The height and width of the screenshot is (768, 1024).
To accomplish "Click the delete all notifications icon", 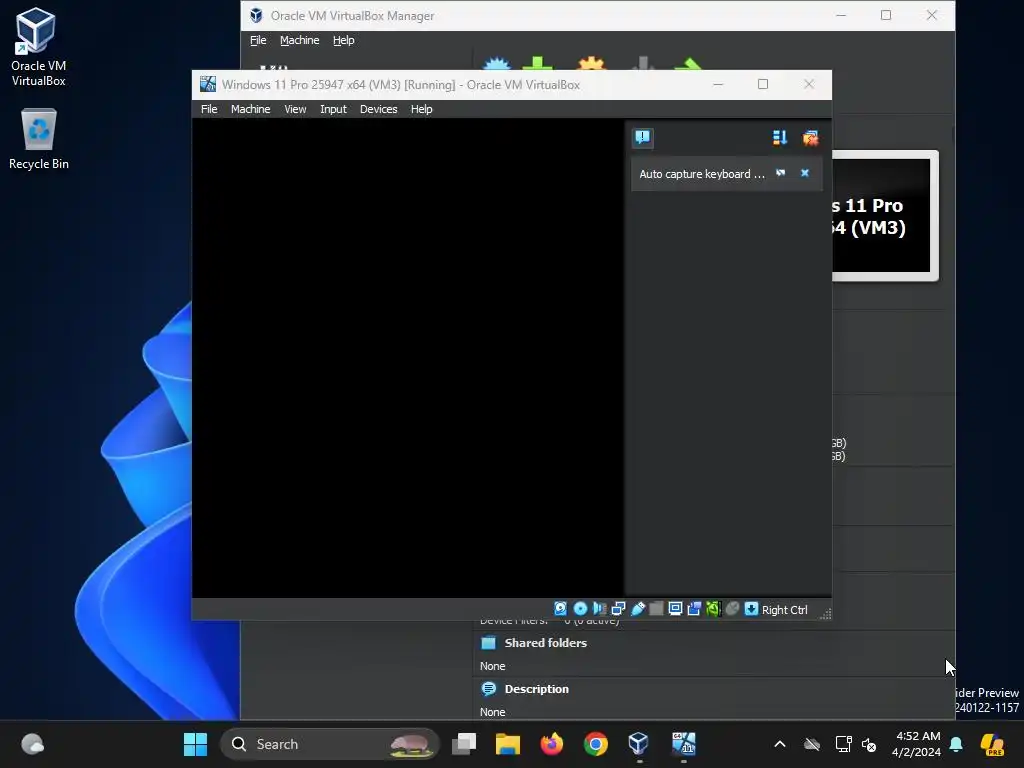I will click(810, 138).
